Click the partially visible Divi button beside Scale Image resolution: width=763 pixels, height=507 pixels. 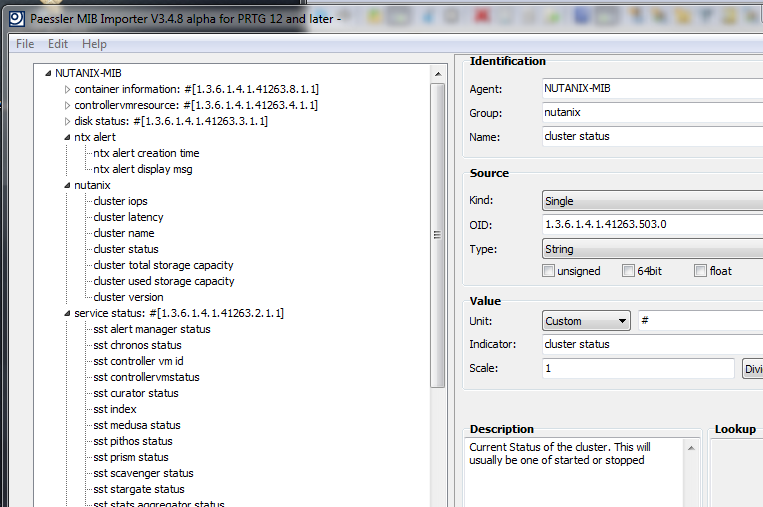click(752, 369)
